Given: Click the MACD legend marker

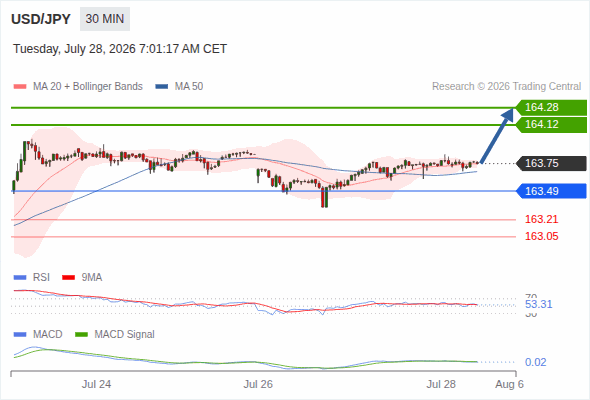Looking at the screenshot, I should tap(20, 335).
